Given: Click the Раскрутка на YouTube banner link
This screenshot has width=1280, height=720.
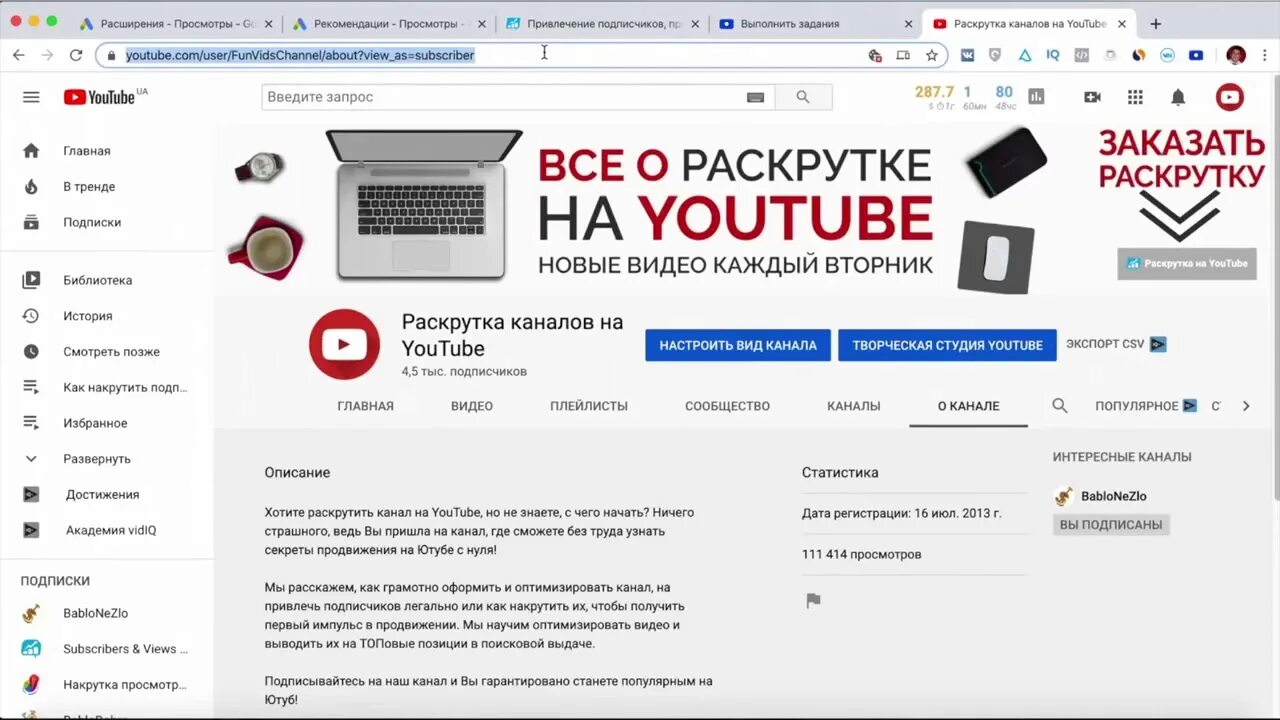Looking at the screenshot, I should (x=1187, y=263).
